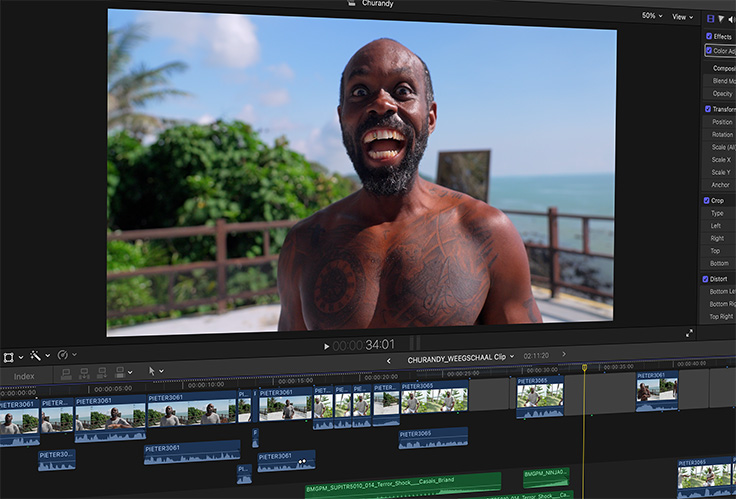This screenshot has width=736, height=499.
Task: Select the PIETER3065 clip just before the playhead
Action: pyautogui.click(x=540, y=397)
